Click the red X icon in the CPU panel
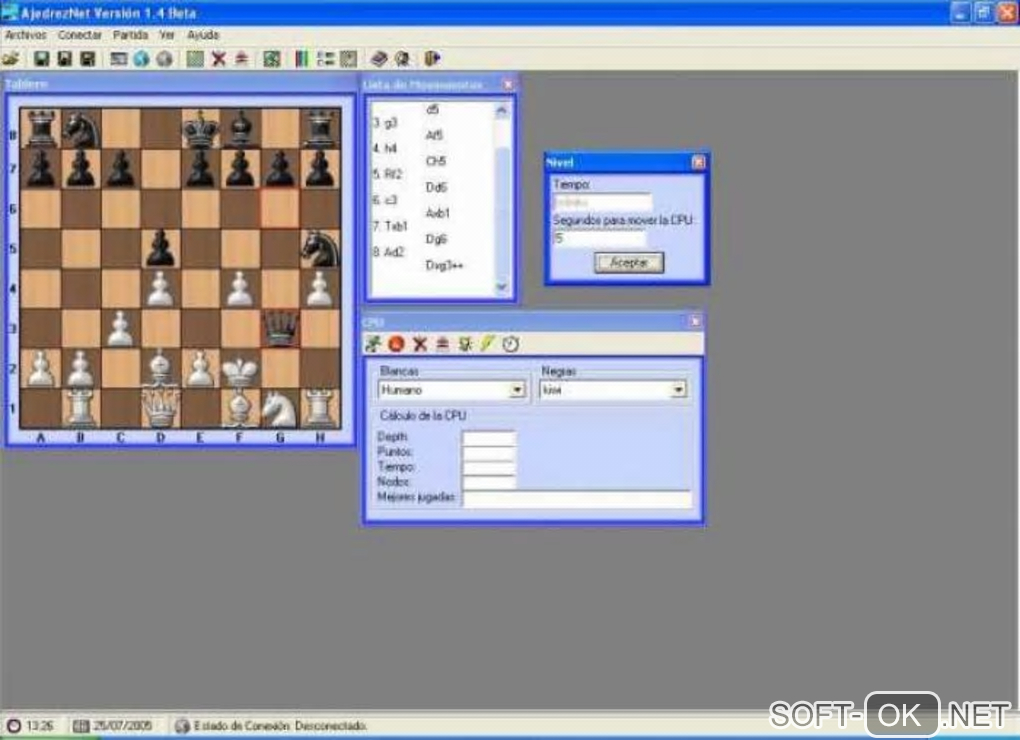Screen dimensions: 1020x740 click(420, 344)
